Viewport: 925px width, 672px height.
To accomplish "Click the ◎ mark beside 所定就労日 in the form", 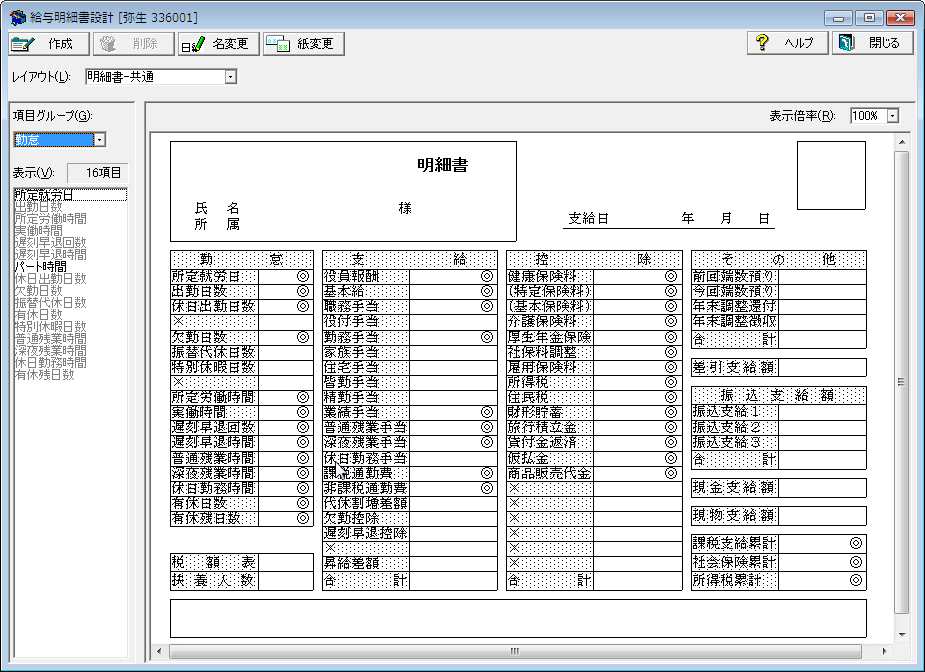I will [303, 276].
